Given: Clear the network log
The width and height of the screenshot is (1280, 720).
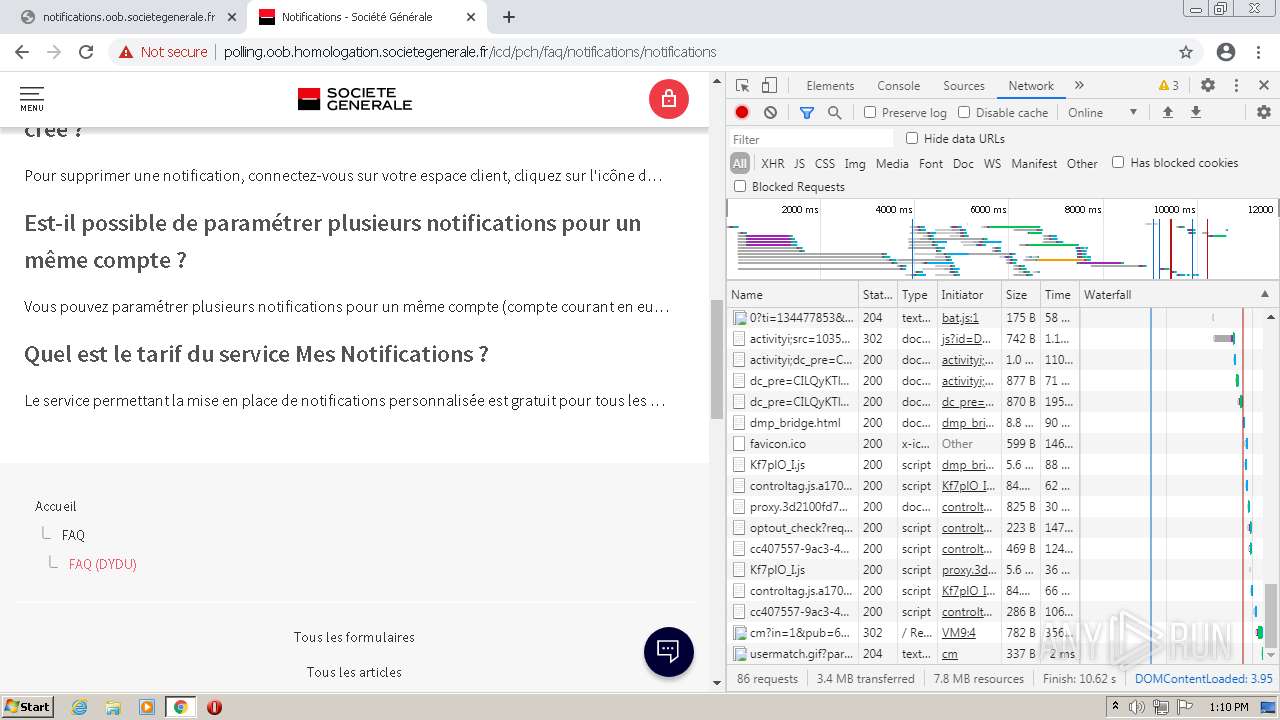Looking at the screenshot, I should point(770,112).
